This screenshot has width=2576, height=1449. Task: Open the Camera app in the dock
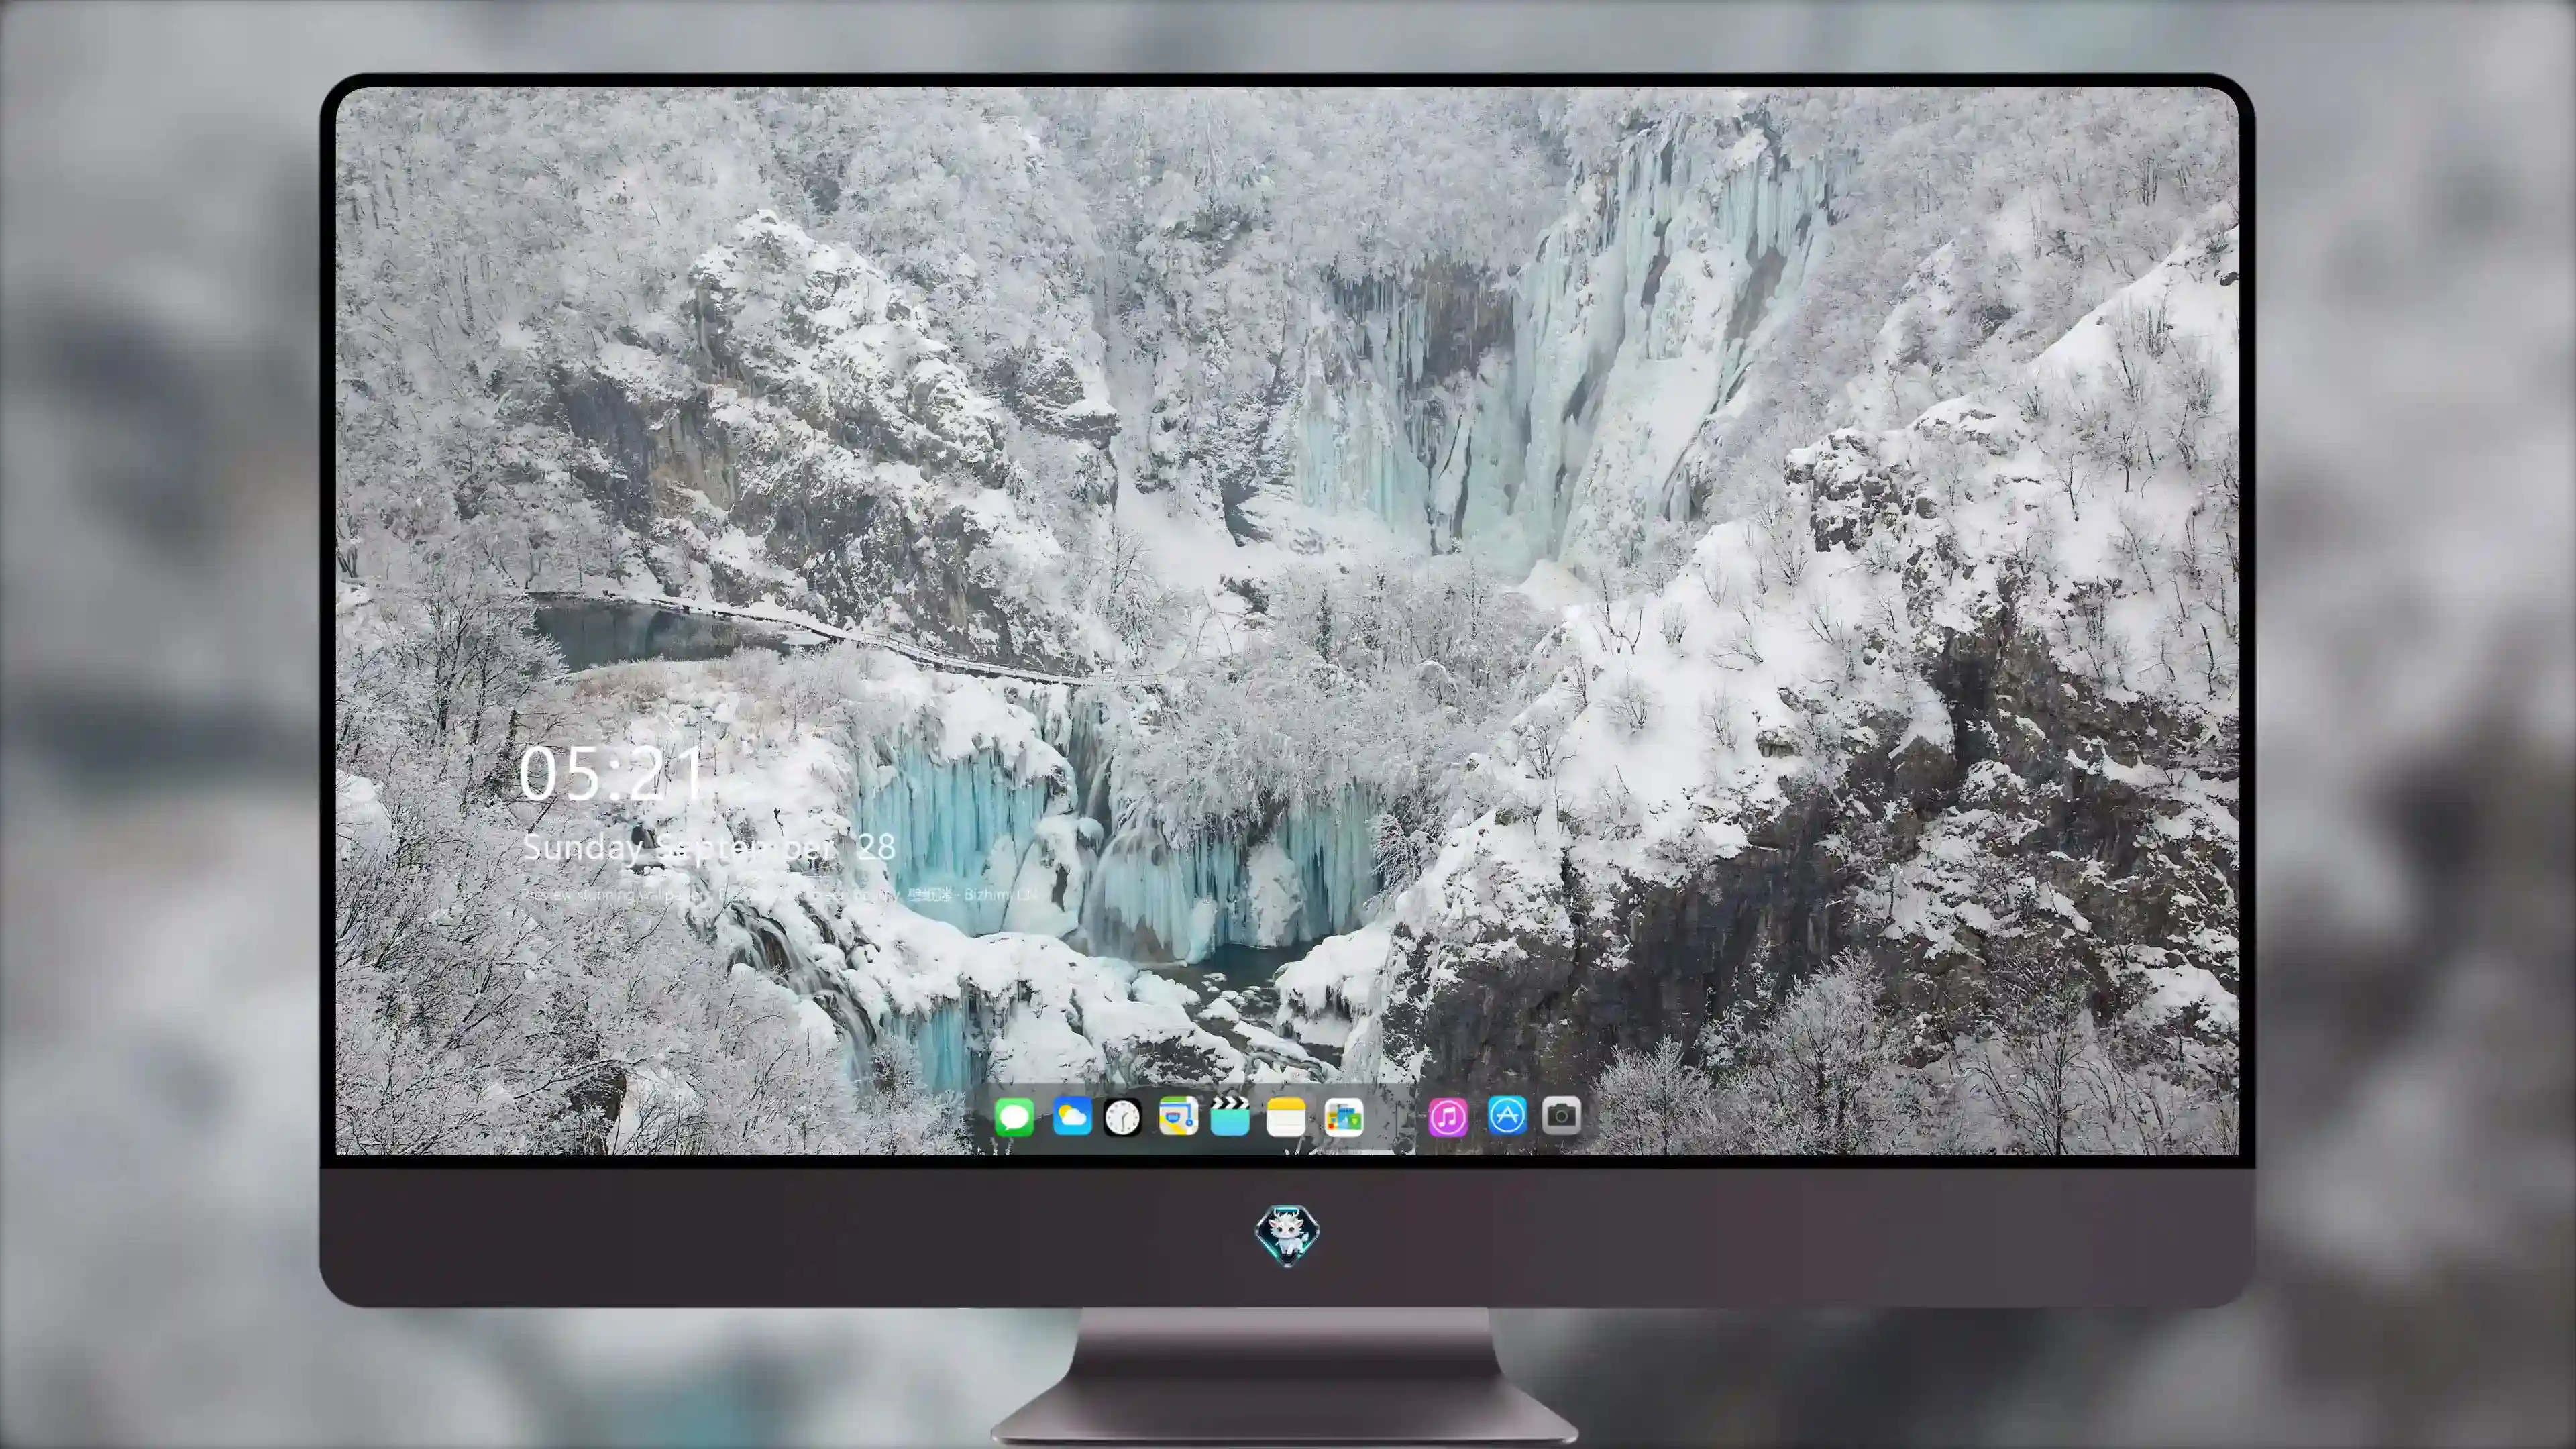[1562, 1115]
